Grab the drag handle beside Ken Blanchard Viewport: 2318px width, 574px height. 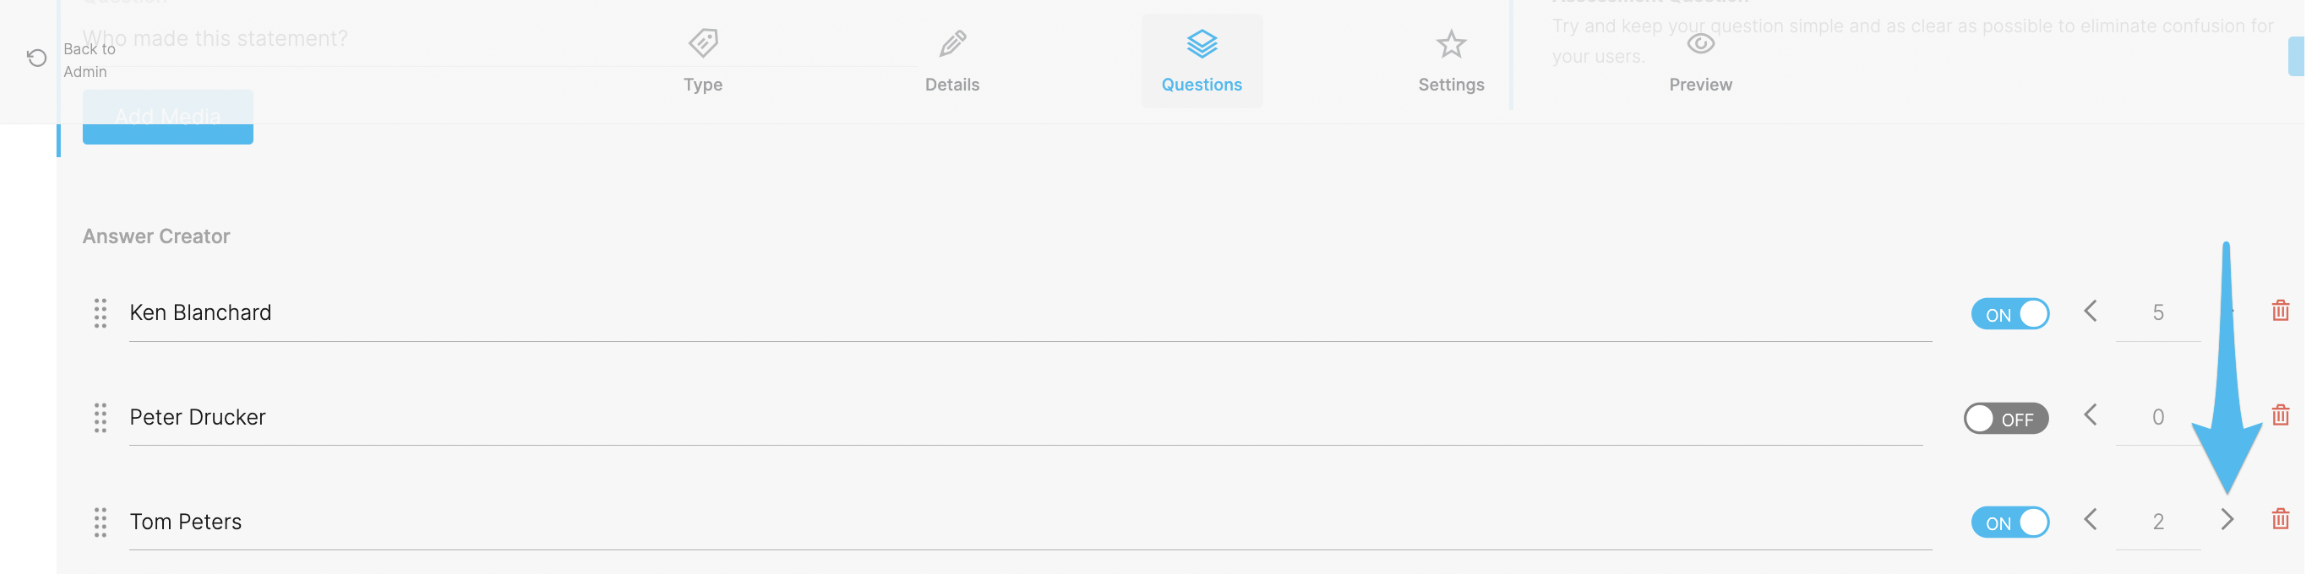pos(100,313)
